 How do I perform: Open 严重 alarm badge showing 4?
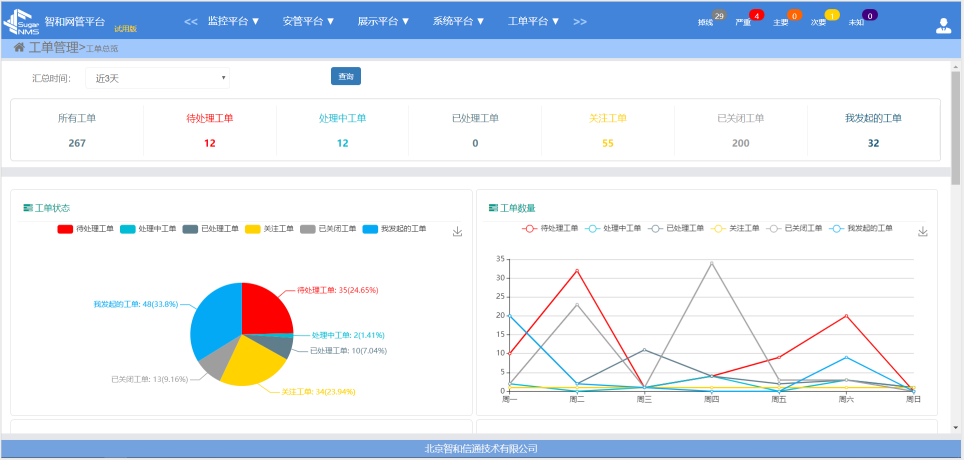pyautogui.click(x=756, y=15)
